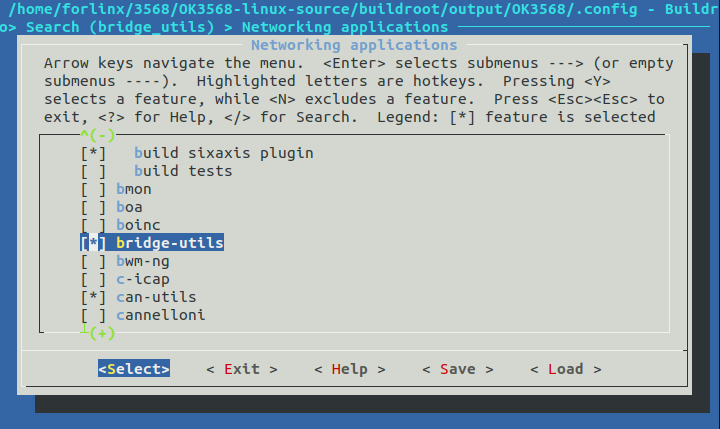
Task: Enable the build tests checkbox
Action: coord(93,171)
